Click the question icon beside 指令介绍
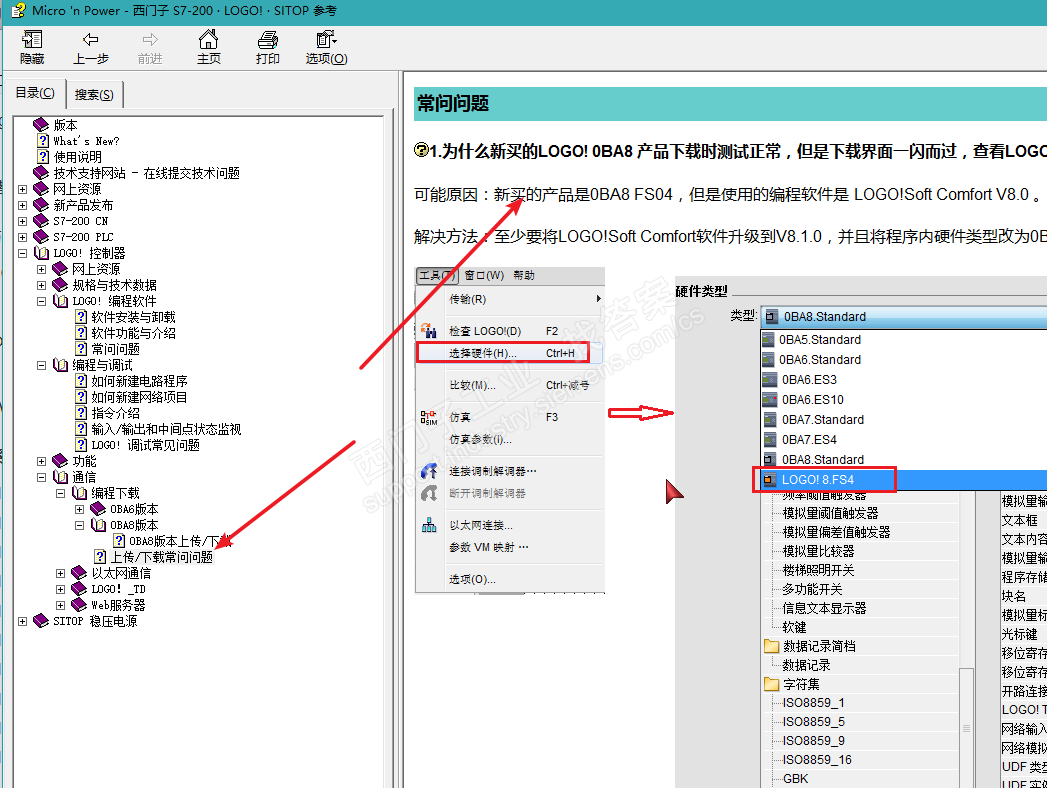This screenshot has width=1047, height=788. [81, 413]
